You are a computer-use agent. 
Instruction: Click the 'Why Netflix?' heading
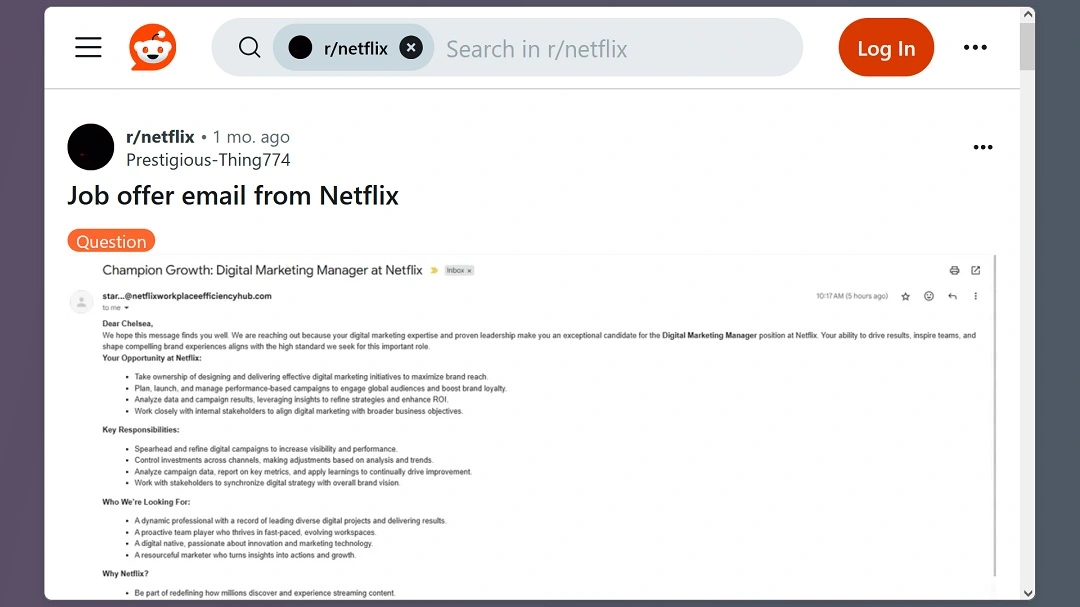(125, 574)
